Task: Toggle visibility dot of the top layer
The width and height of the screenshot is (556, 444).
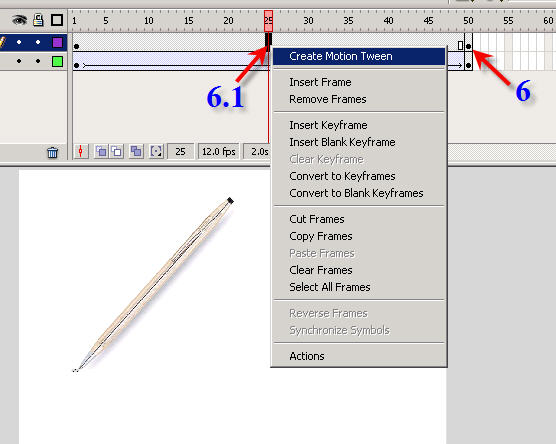Action: 19,42
